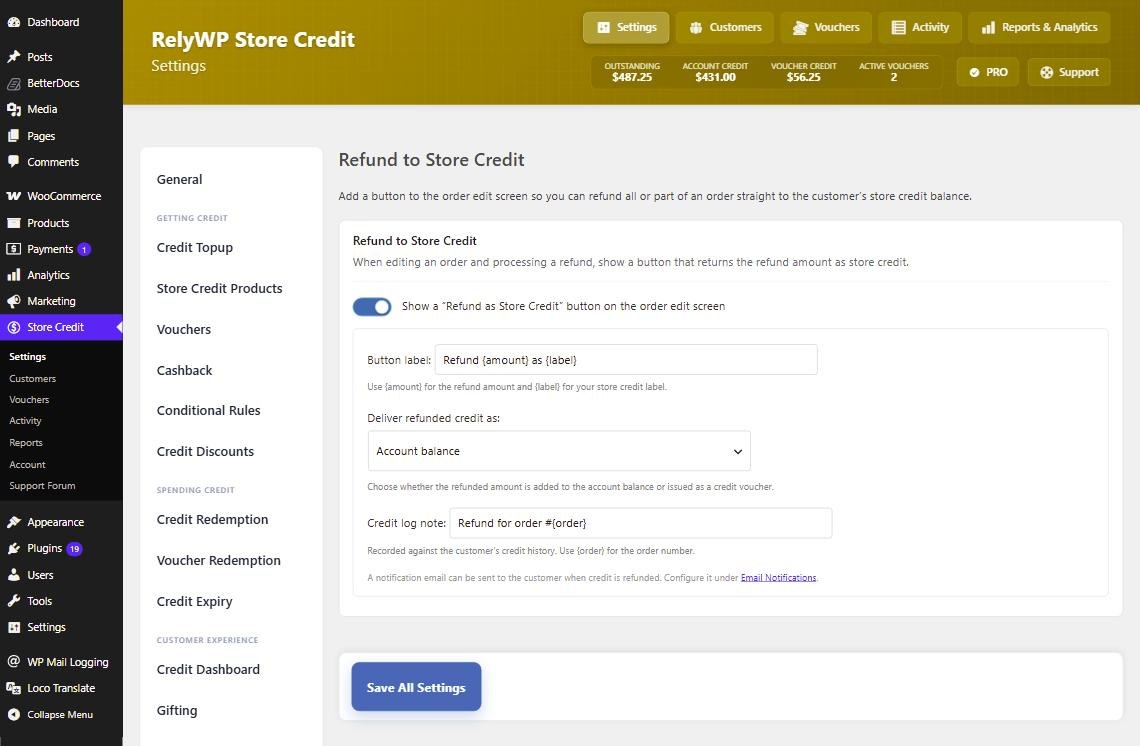
Task: Click the Save All Settings button
Action: 417,686
